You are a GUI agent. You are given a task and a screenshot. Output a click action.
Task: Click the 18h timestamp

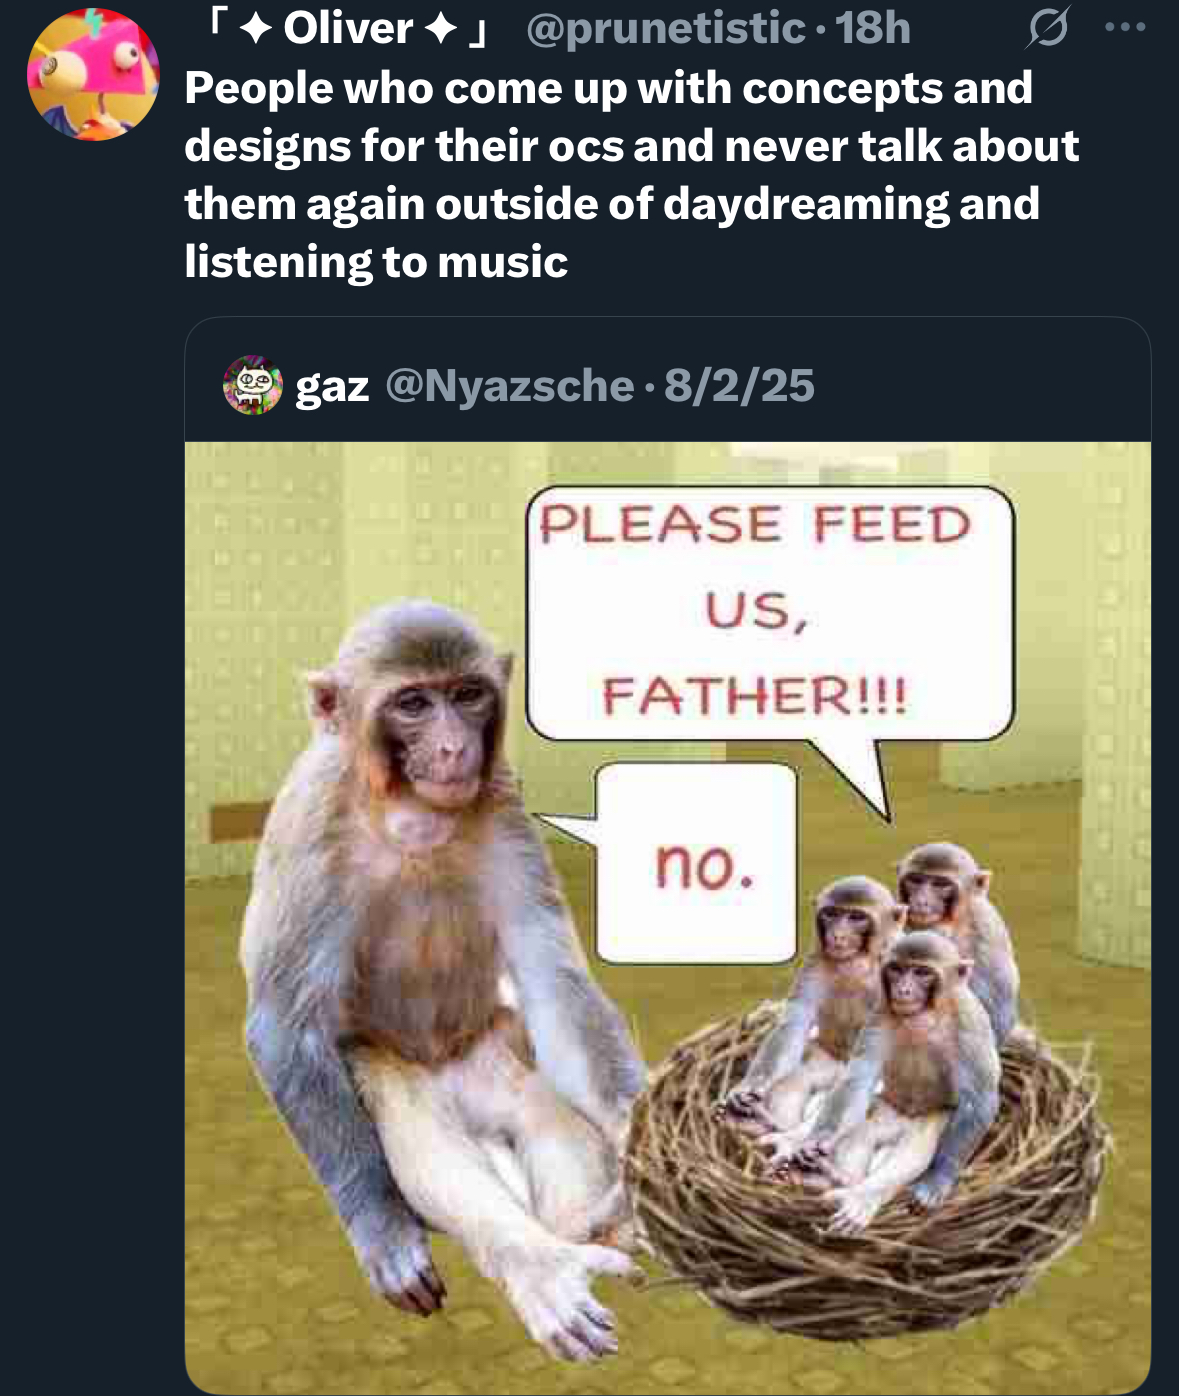(873, 28)
